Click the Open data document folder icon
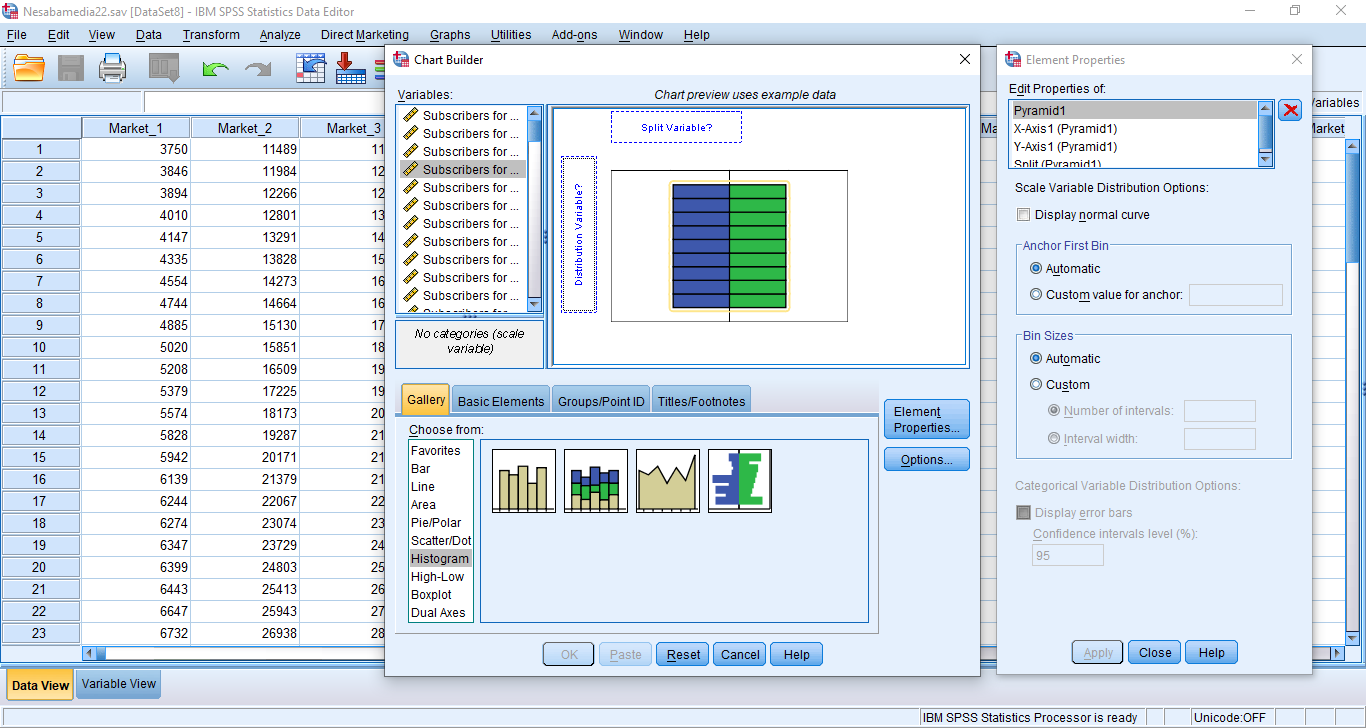1366x728 pixels. [x=30, y=68]
